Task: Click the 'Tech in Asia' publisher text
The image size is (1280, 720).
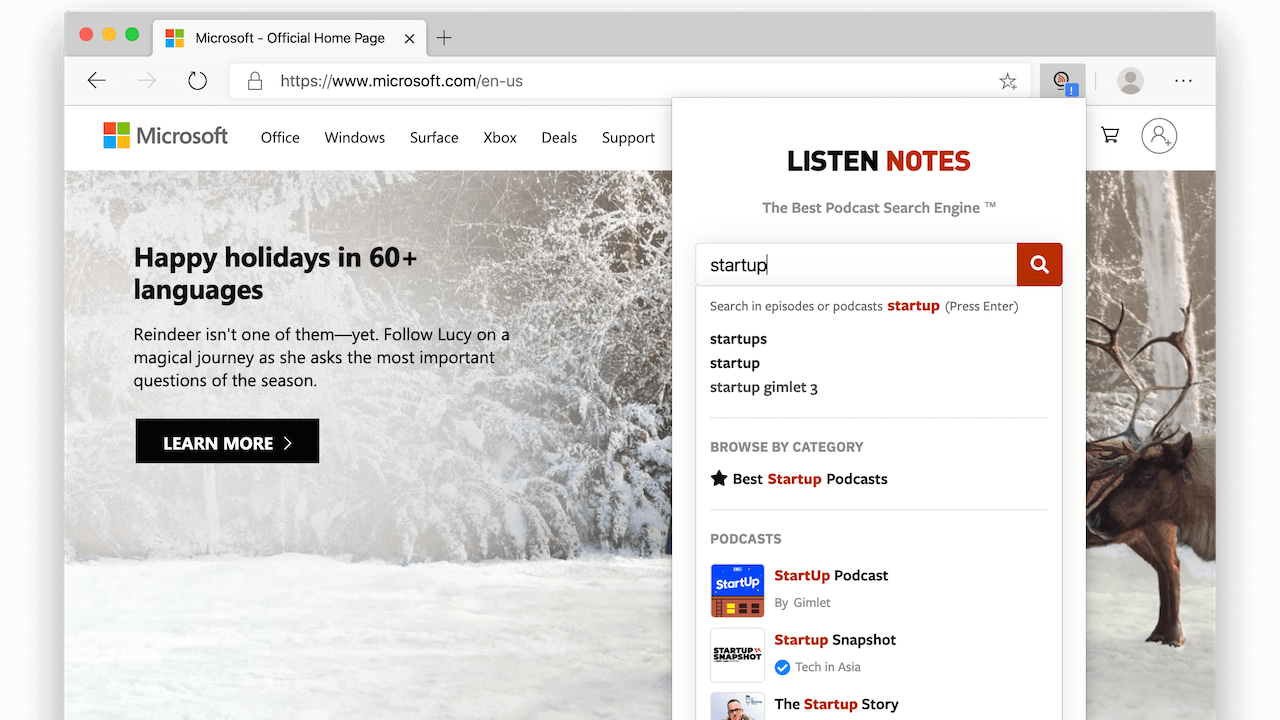Action: 828,667
